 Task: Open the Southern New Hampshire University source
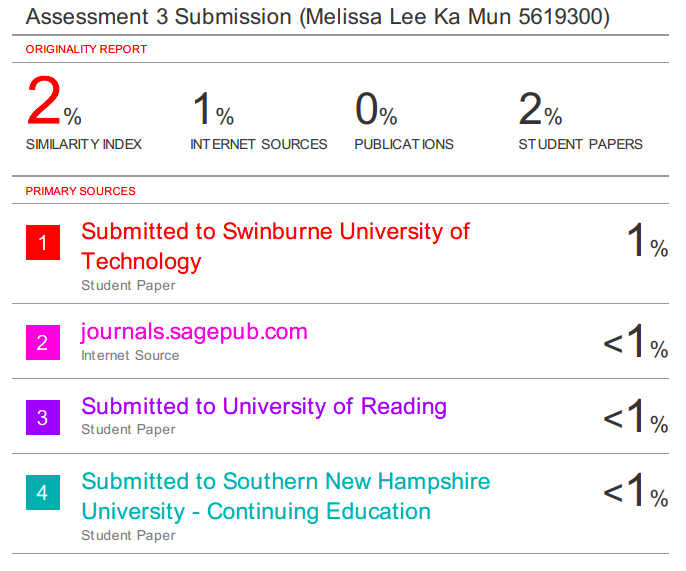click(285, 496)
